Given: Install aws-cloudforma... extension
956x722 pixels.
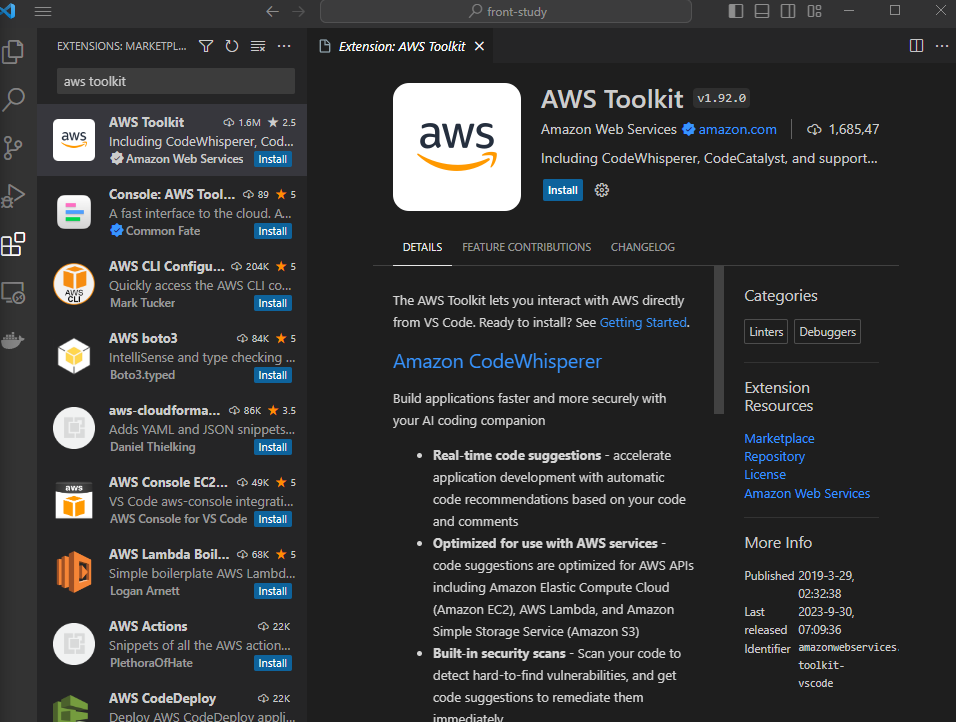Looking at the screenshot, I should click(273, 447).
